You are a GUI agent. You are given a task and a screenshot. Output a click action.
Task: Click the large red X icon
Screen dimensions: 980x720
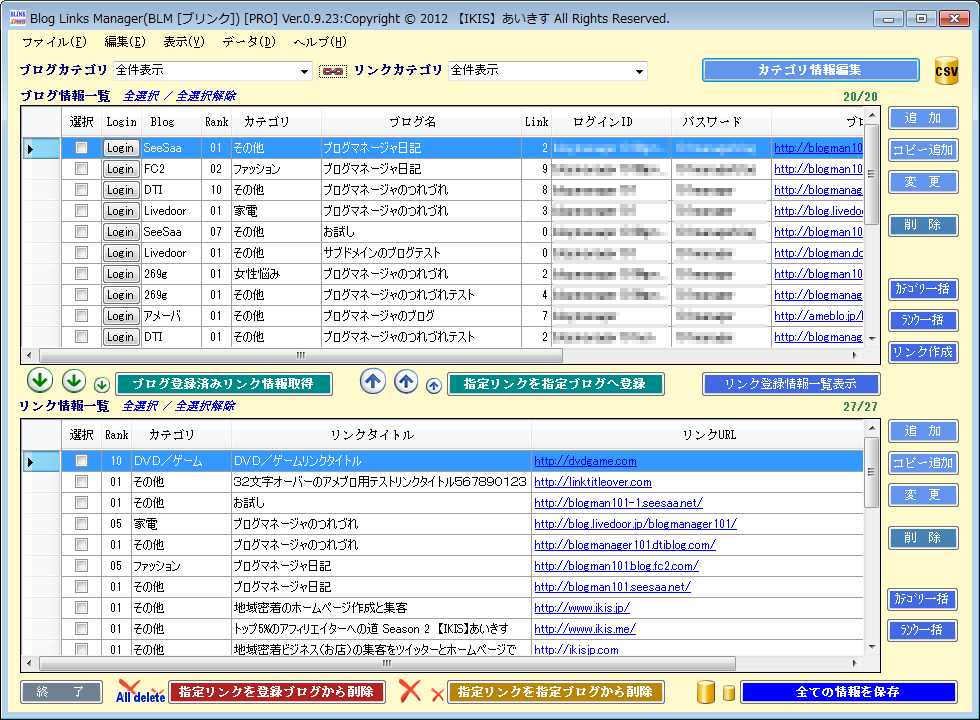(410, 691)
